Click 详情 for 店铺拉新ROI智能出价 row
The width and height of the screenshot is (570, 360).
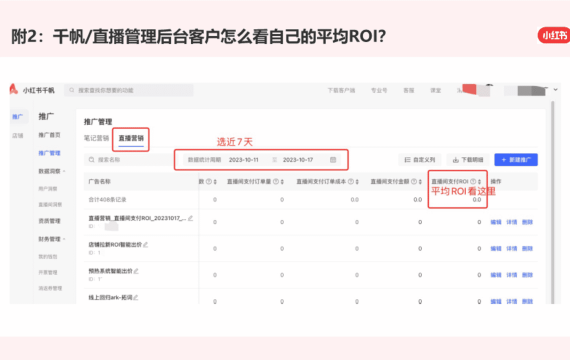pyautogui.click(x=511, y=249)
